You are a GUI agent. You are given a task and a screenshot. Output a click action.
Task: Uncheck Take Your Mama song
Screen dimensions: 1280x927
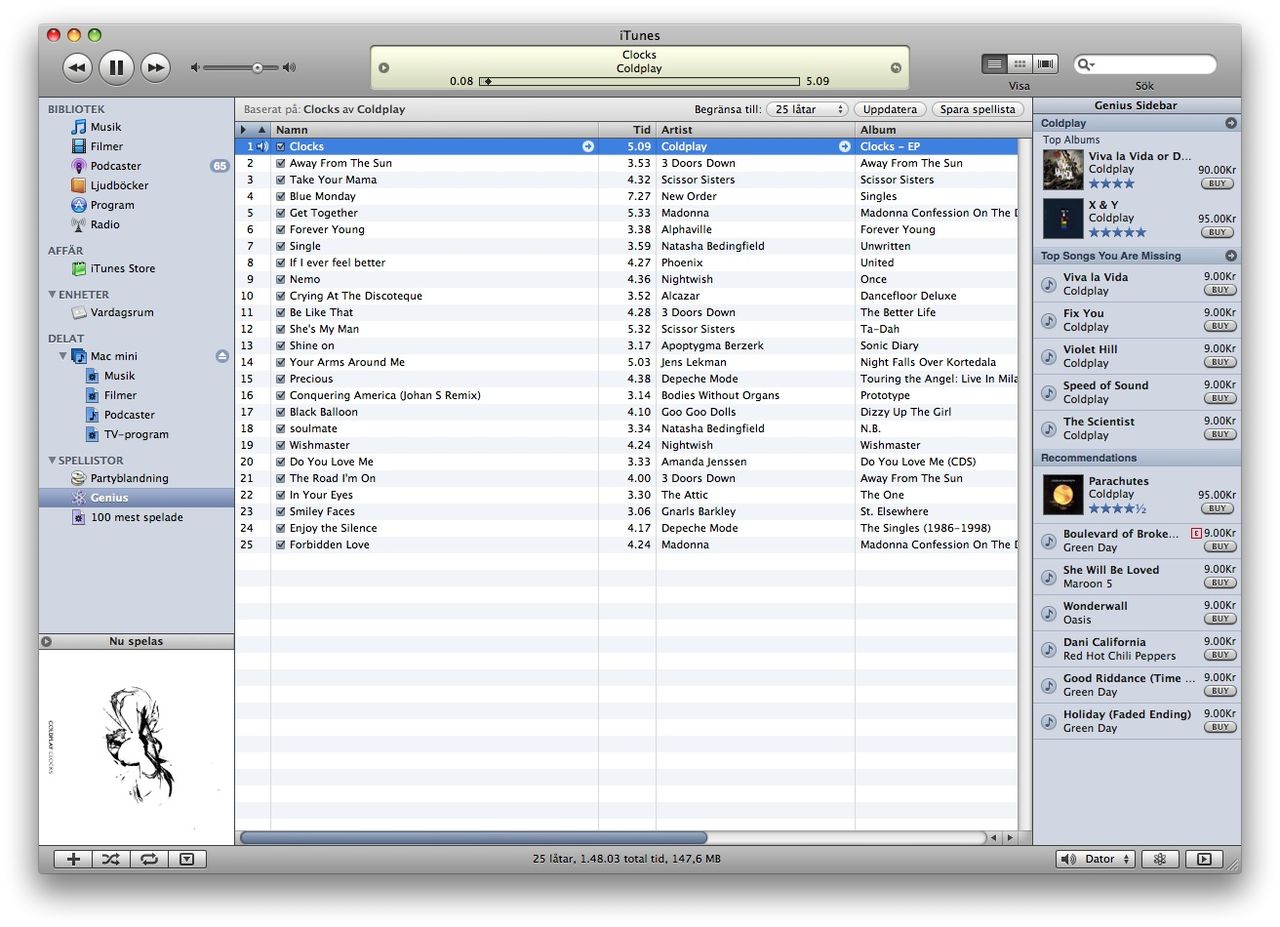tap(281, 180)
